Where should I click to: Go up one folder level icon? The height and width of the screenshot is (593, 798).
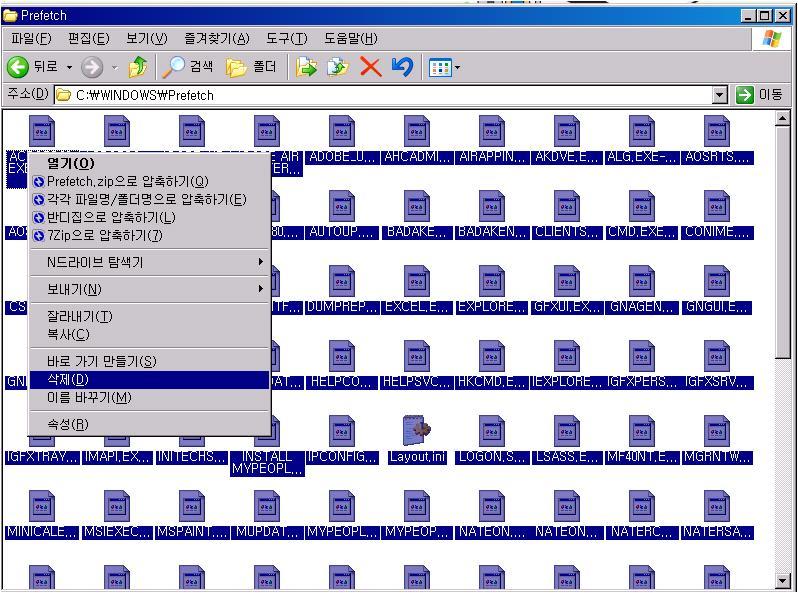point(137,67)
